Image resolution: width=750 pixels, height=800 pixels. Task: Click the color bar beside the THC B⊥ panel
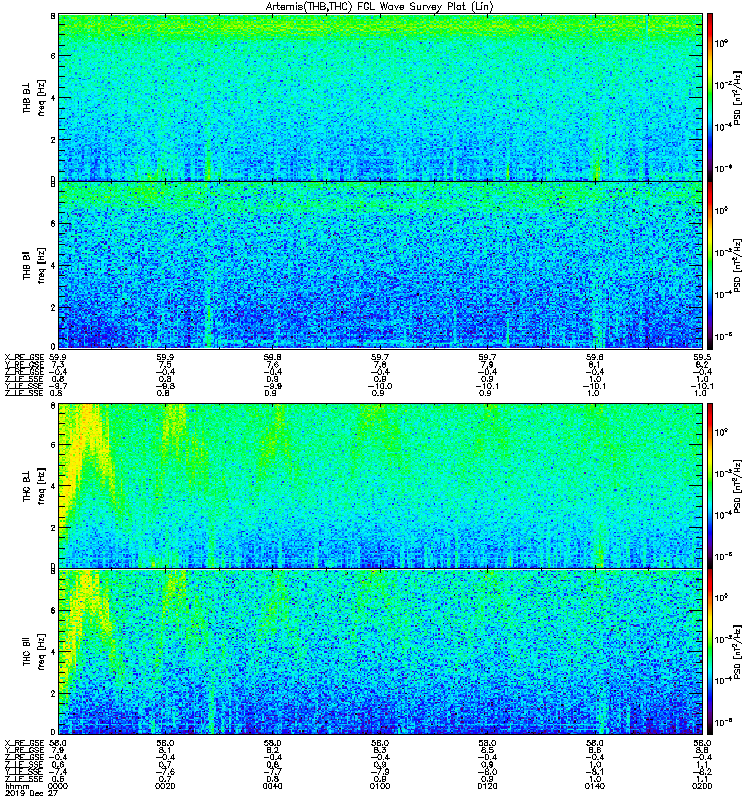pos(710,486)
